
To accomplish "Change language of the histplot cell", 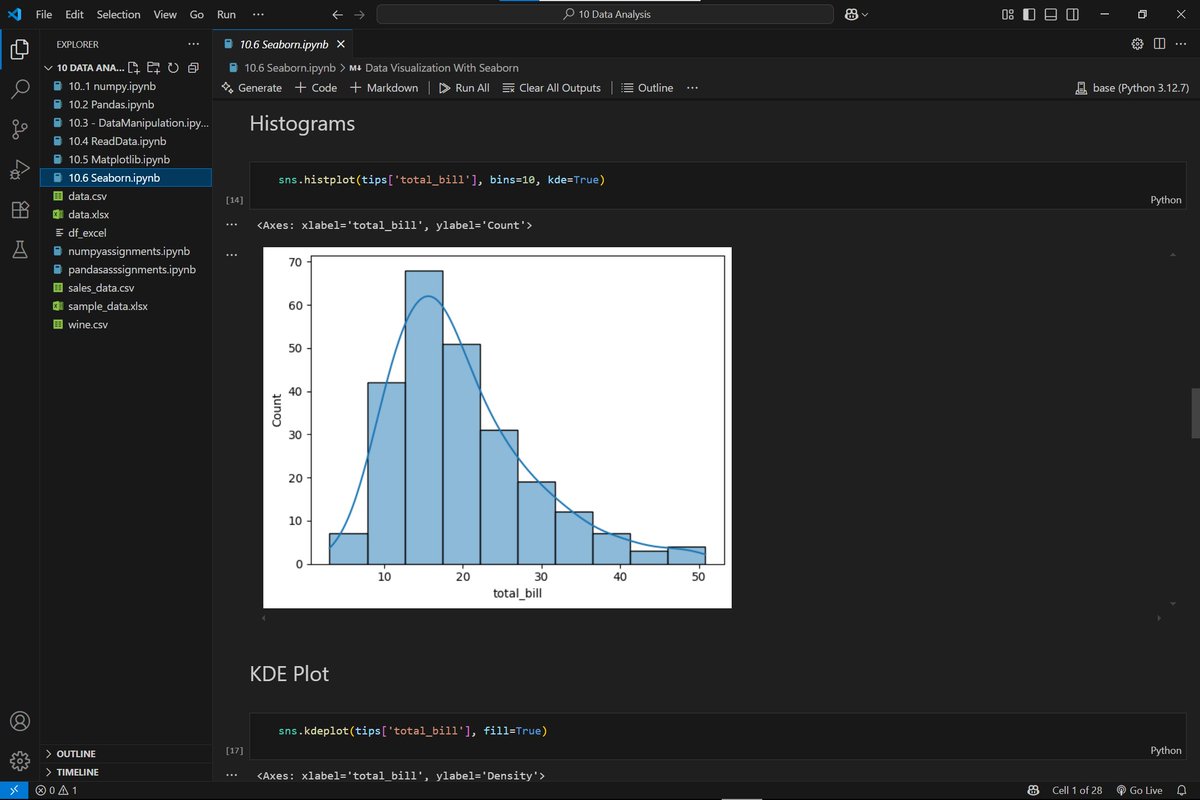I will click(1166, 200).
